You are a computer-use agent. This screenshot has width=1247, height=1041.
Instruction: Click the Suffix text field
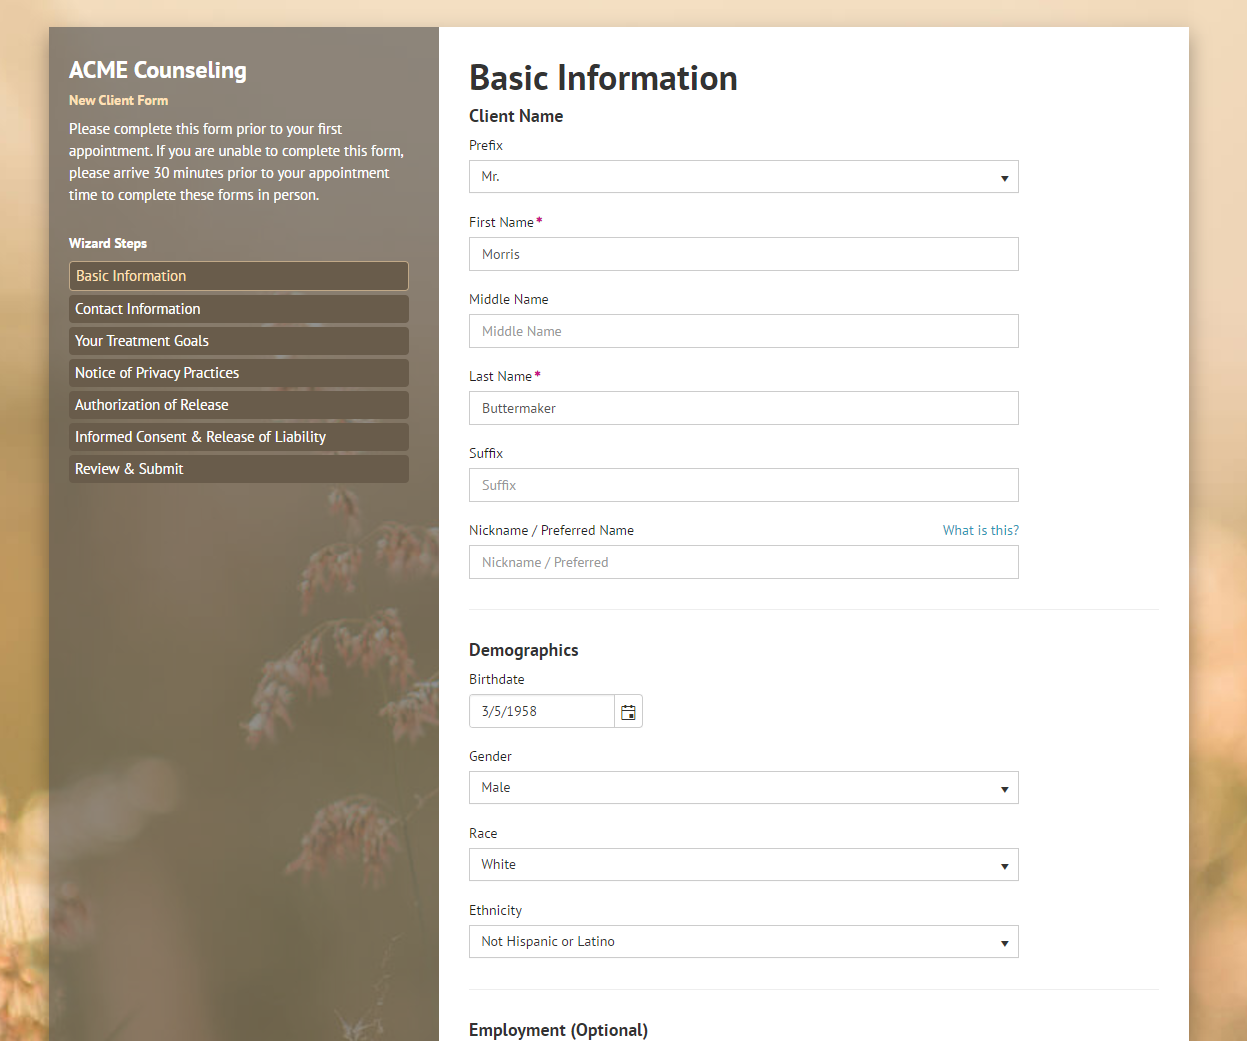point(743,485)
